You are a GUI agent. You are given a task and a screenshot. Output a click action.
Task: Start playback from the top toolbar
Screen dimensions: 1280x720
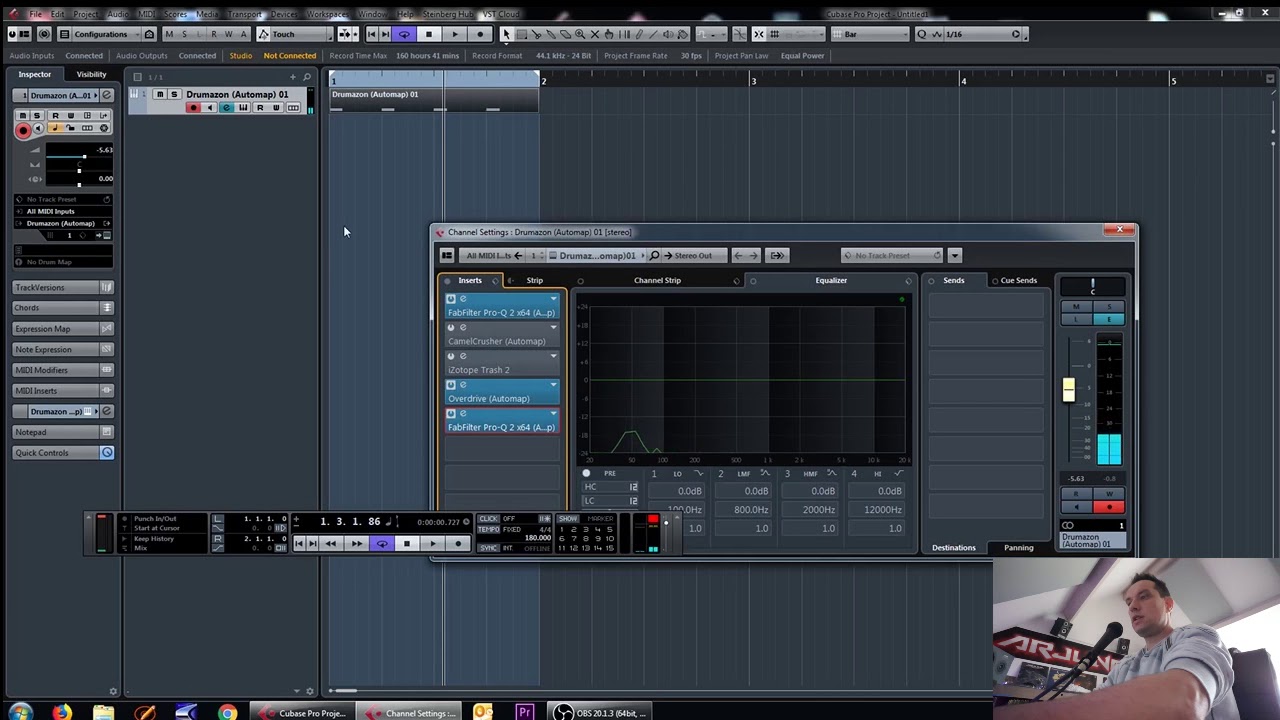(x=454, y=34)
